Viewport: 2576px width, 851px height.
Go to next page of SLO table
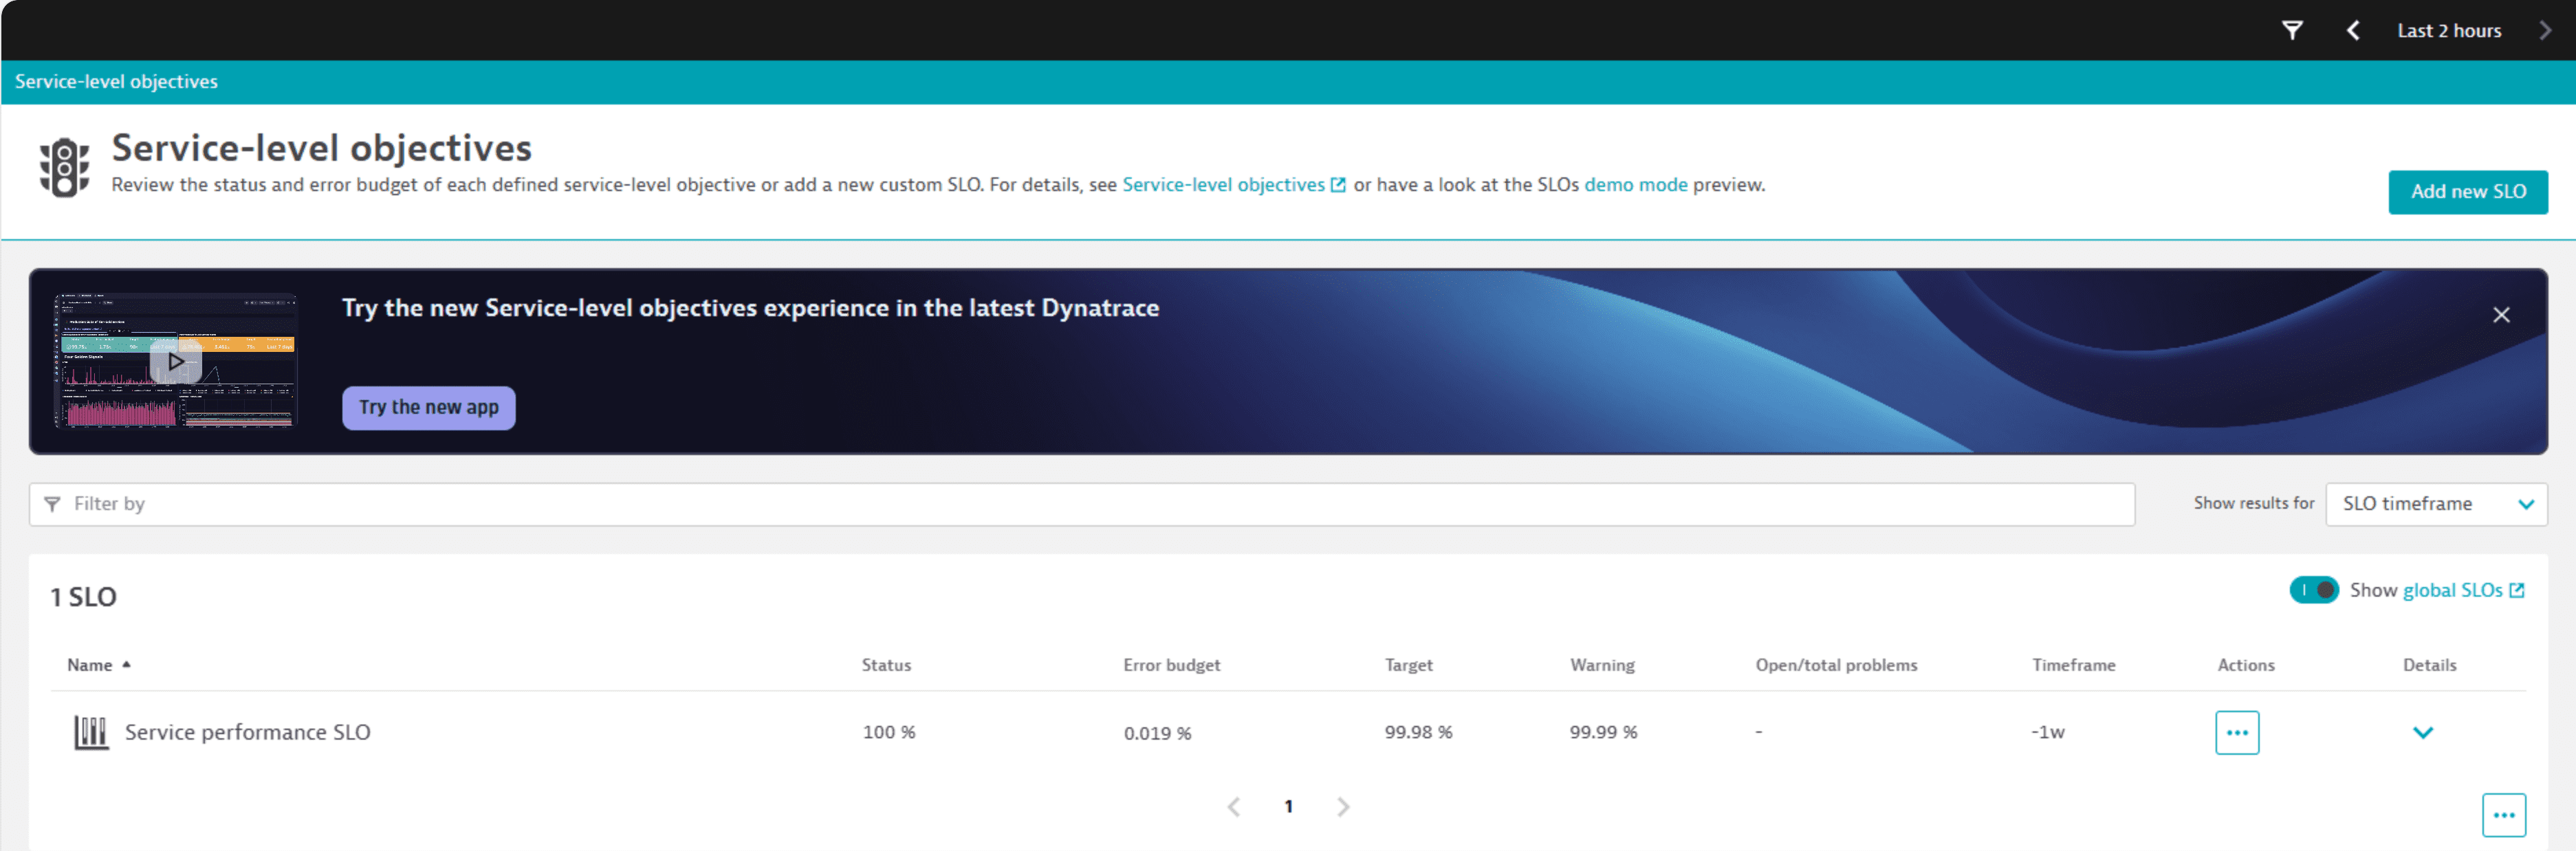(1343, 806)
